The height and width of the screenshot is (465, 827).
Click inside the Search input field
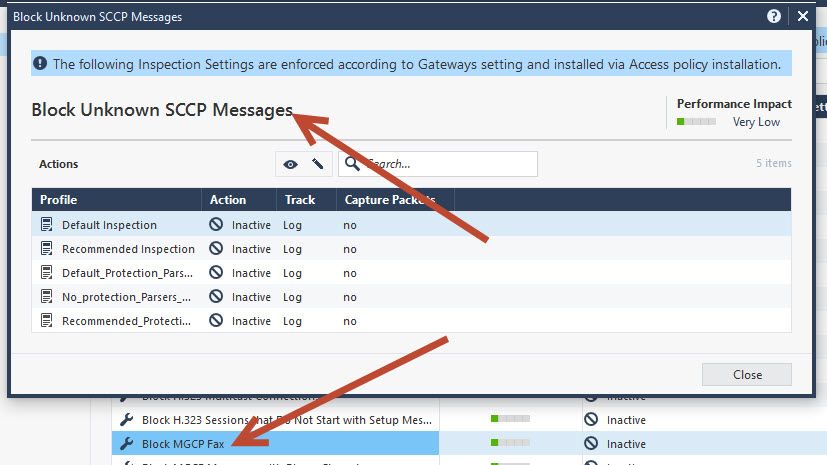pyautogui.click(x=438, y=164)
